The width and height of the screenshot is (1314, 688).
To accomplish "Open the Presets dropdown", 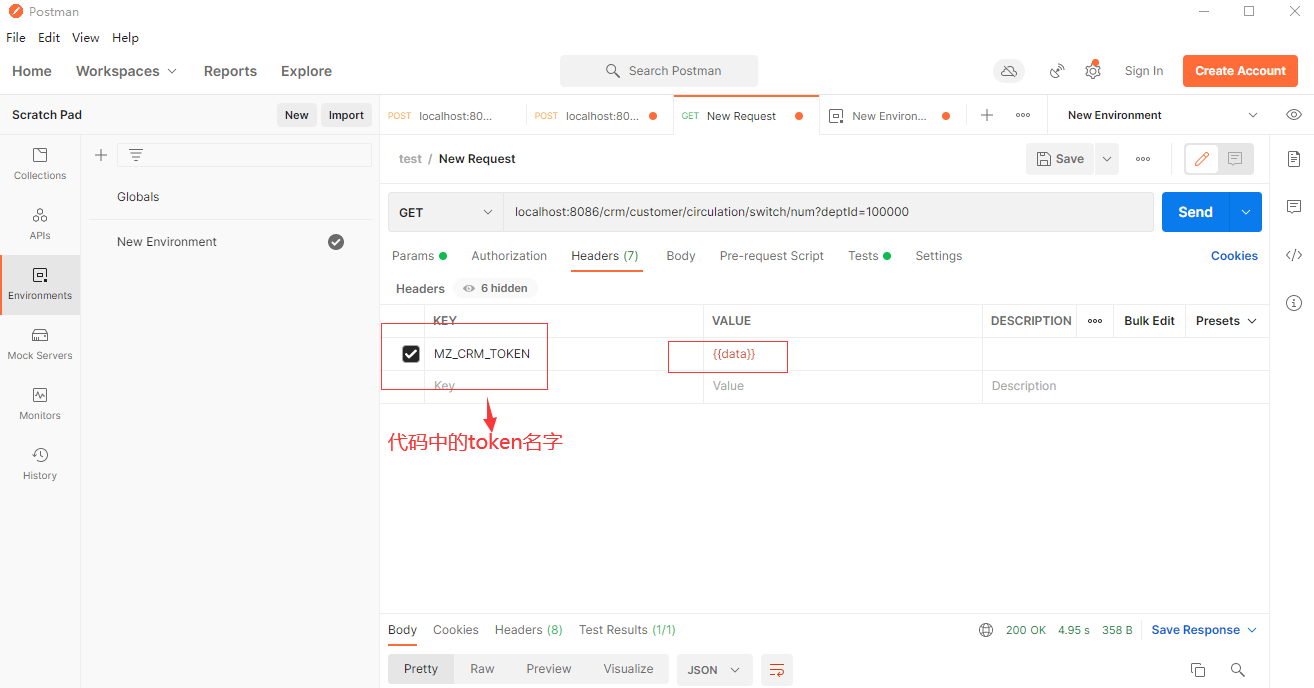I will (1226, 321).
